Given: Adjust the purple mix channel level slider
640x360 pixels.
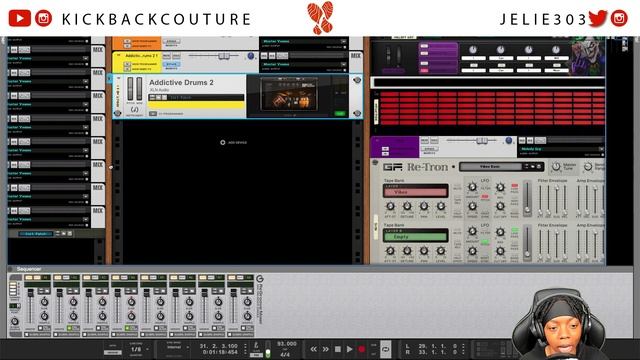Looking at the screenshot, I should click(x=482, y=140).
